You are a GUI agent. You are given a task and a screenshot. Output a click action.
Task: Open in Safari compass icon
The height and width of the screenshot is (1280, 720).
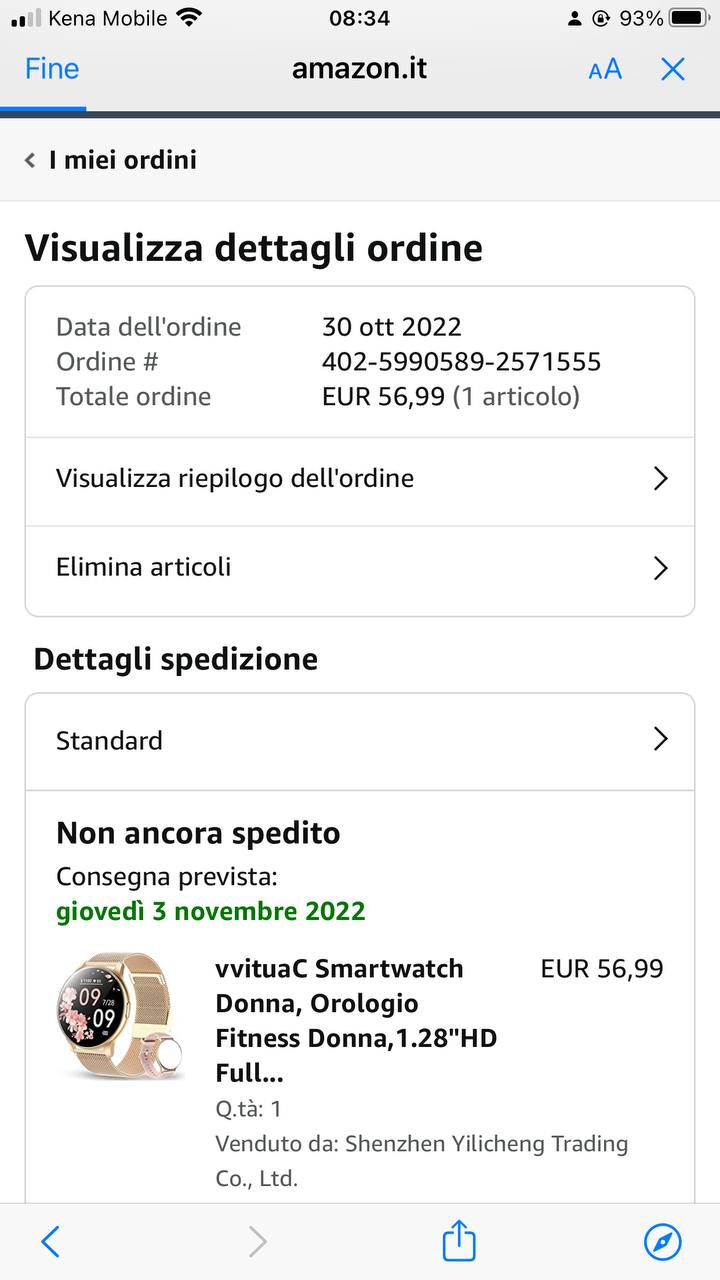pyautogui.click(x=662, y=1242)
